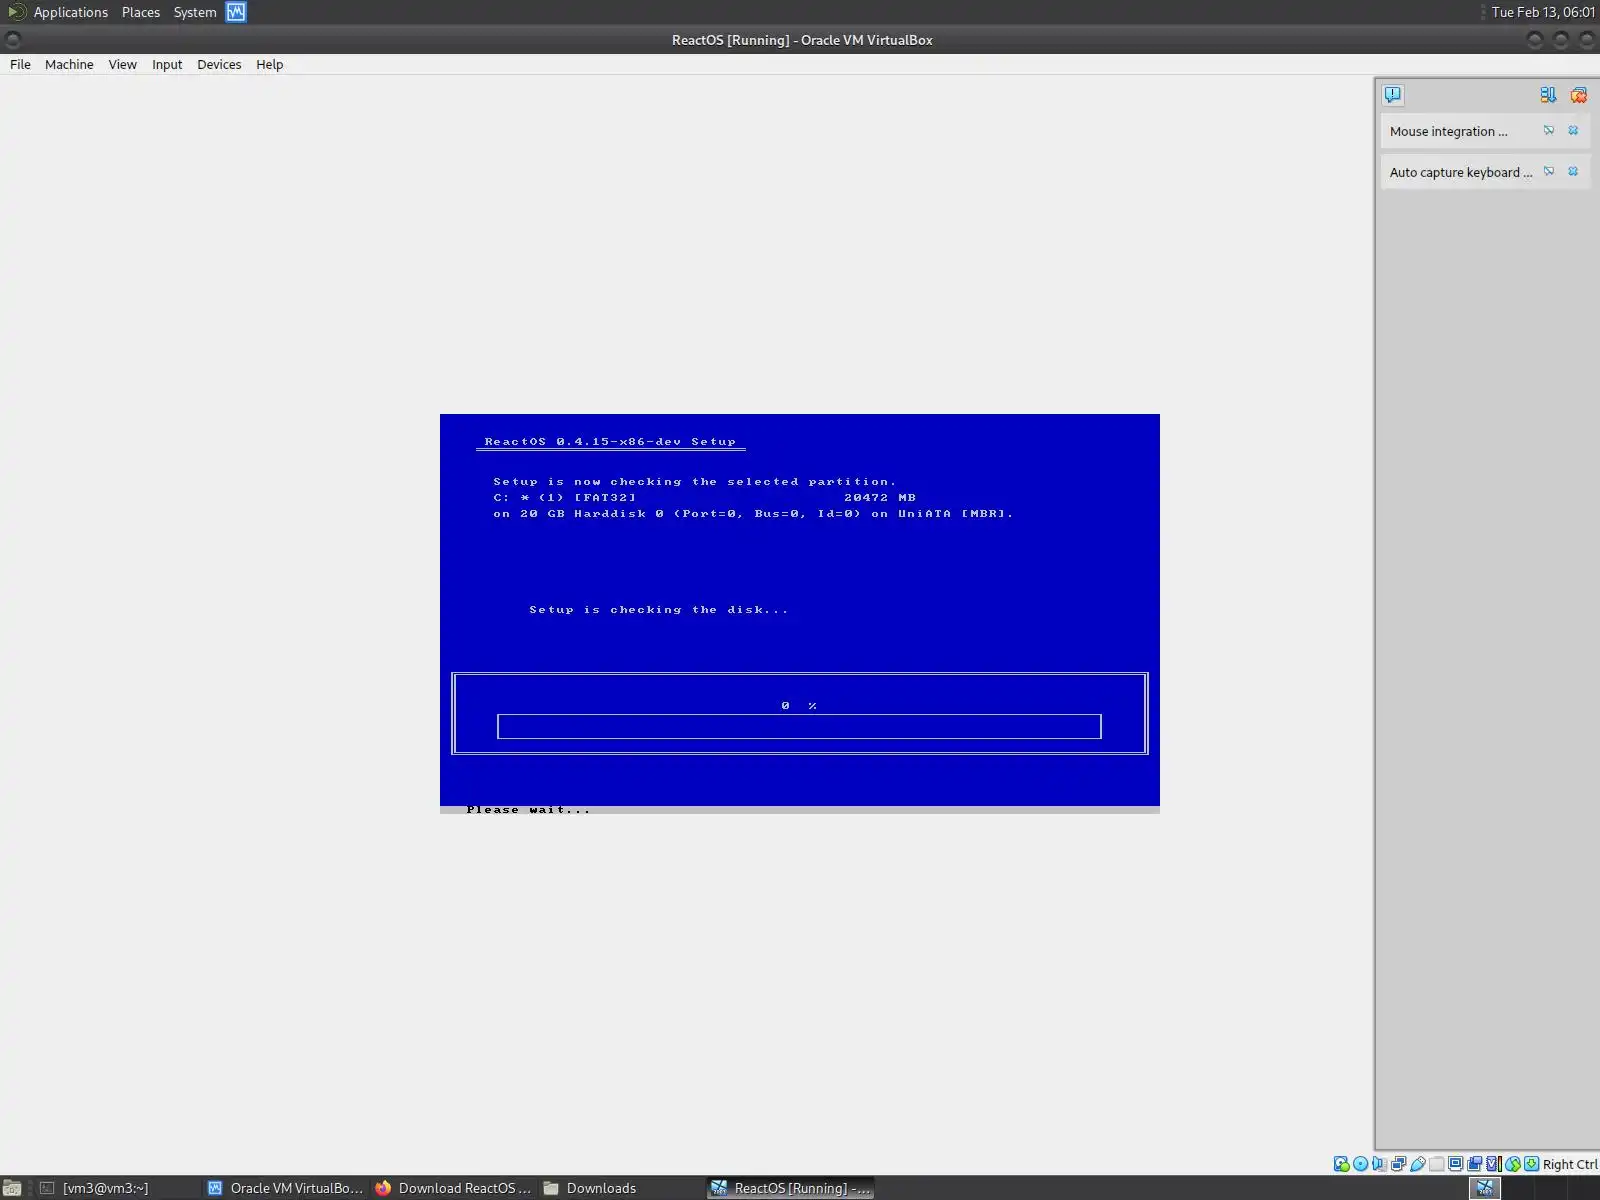This screenshot has width=1600, height=1200.
Task: Click the recording status icon
Action: 1475,1164
